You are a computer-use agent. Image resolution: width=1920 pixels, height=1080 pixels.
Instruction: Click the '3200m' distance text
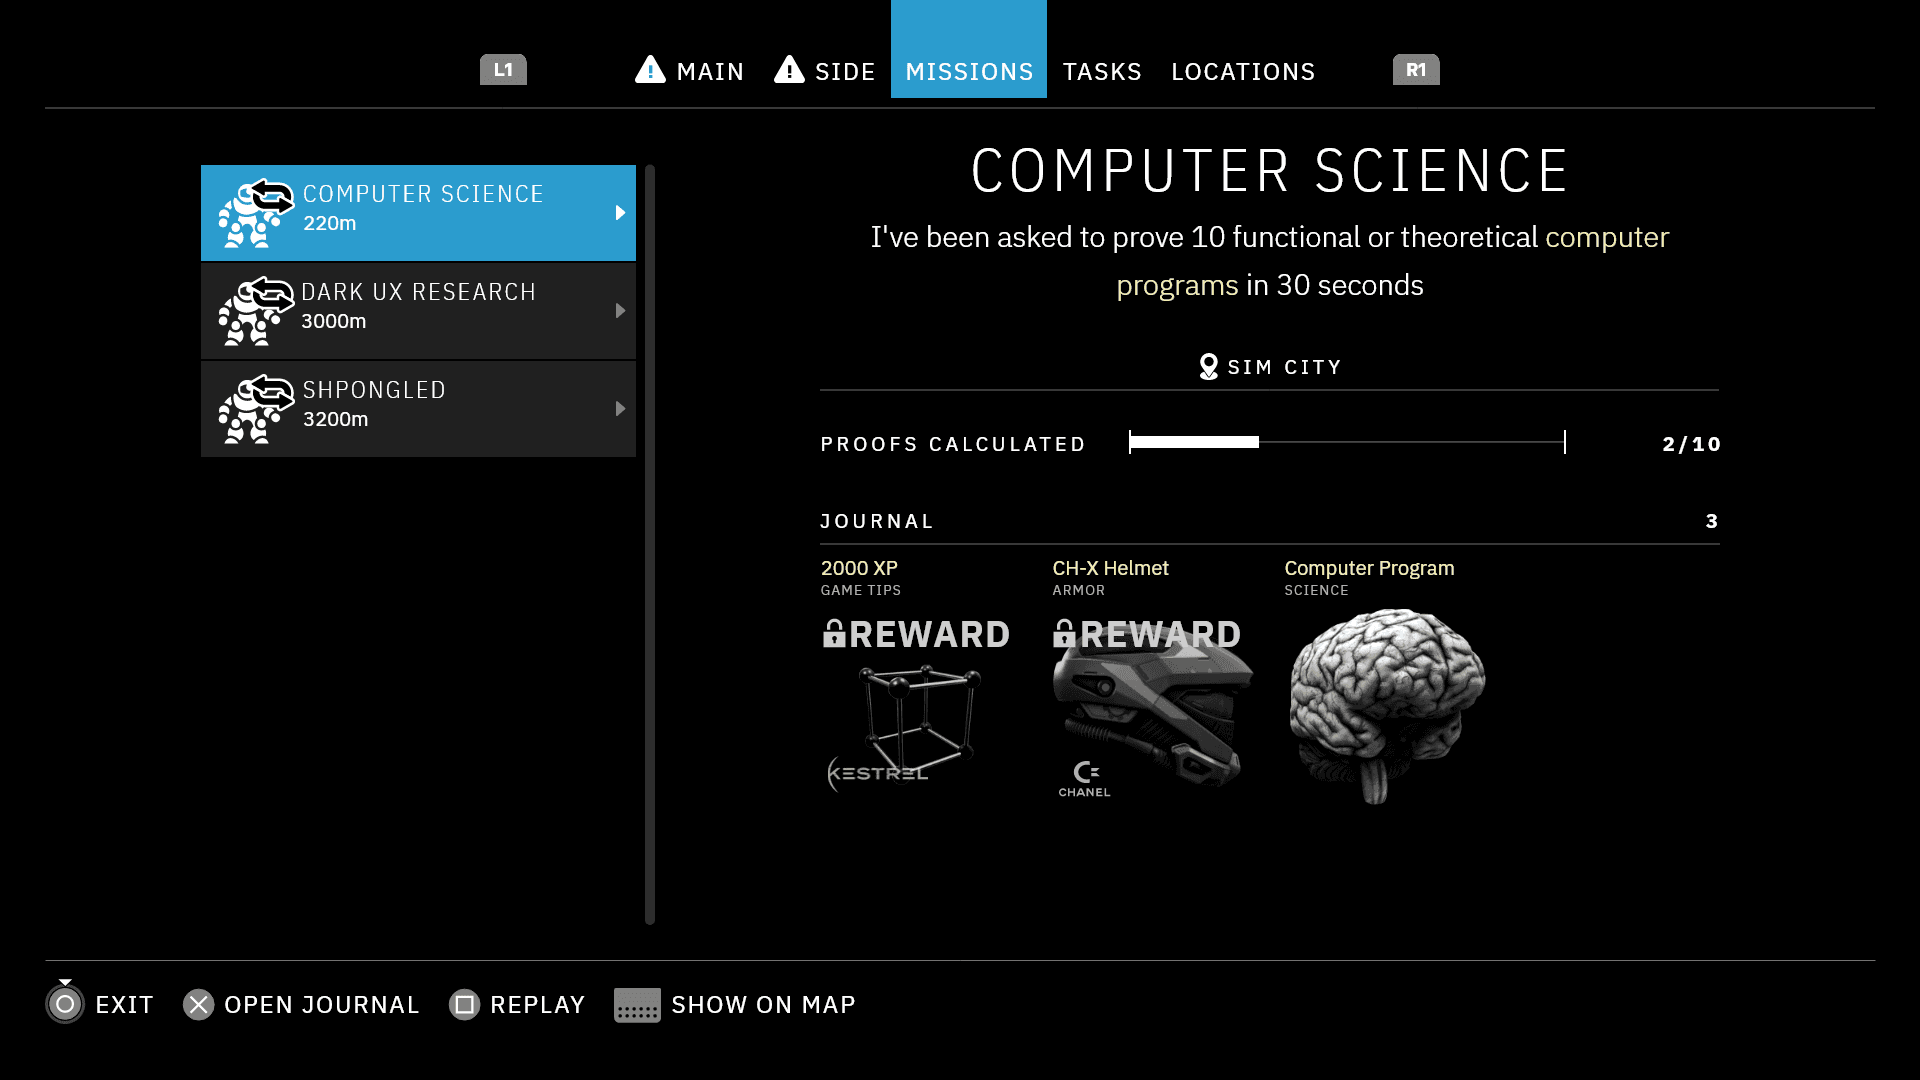pos(336,419)
